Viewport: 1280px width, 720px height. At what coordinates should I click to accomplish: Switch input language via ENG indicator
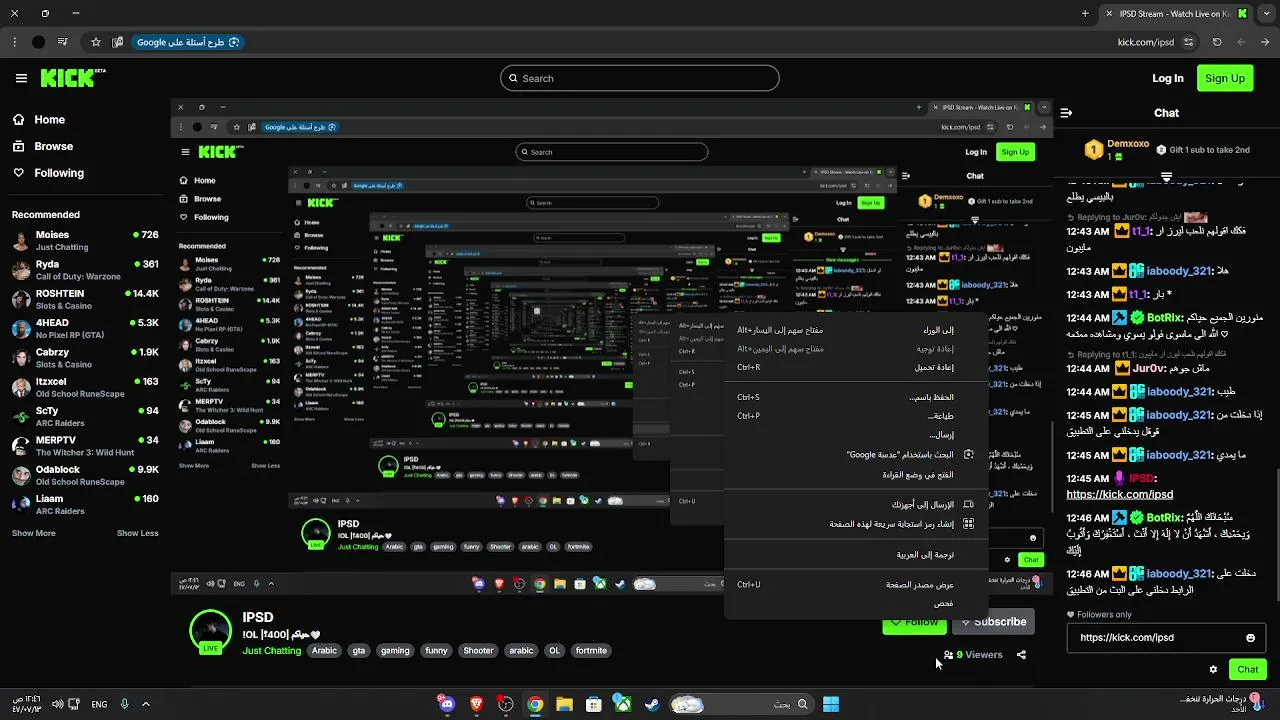(99, 704)
